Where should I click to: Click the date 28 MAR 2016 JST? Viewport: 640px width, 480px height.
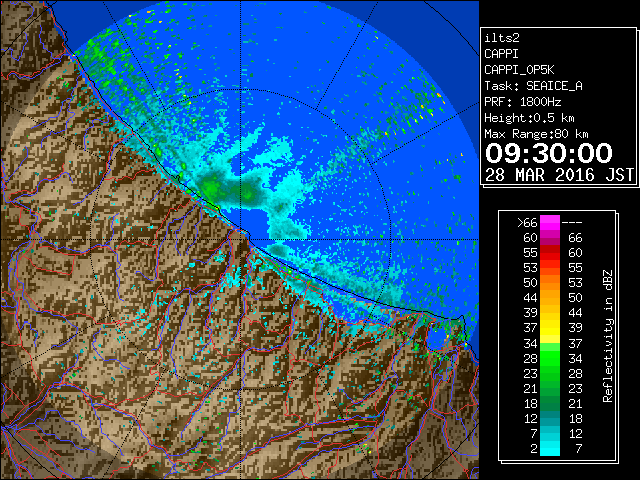click(x=559, y=175)
